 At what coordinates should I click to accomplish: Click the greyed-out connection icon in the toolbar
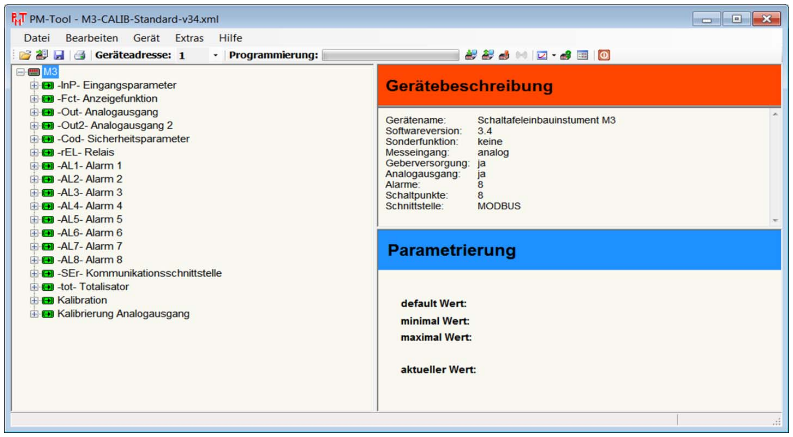click(521, 55)
